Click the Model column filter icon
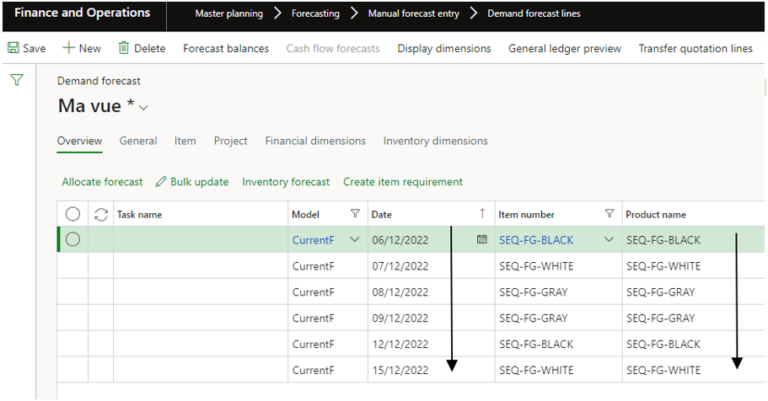768x401 pixels. coord(354,214)
